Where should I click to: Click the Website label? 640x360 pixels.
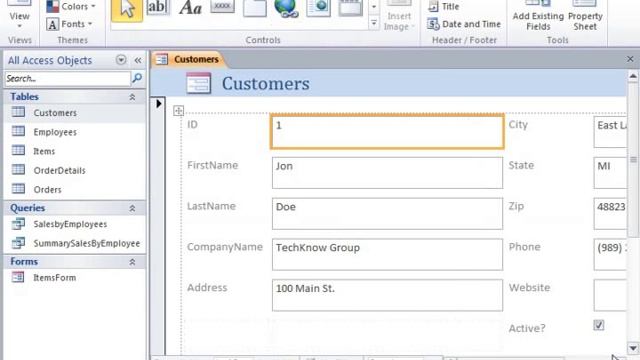[529, 288]
